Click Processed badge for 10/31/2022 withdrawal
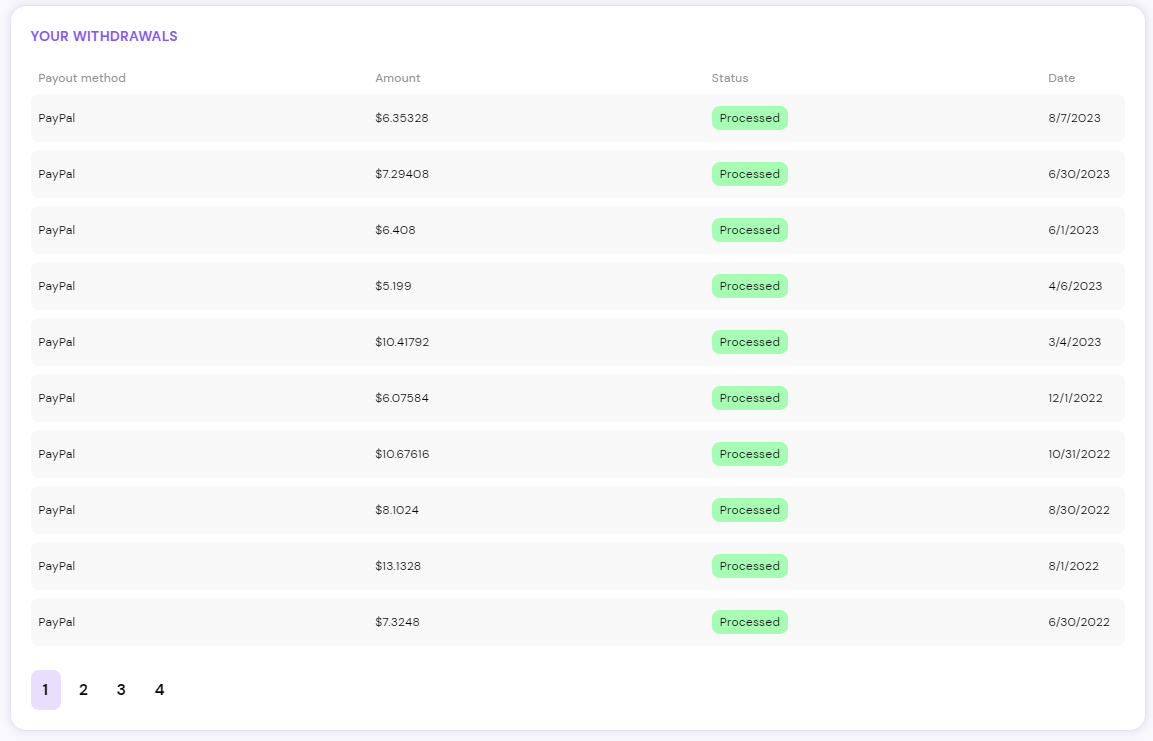The height and width of the screenshot is (741, 1153). [749, 454]
